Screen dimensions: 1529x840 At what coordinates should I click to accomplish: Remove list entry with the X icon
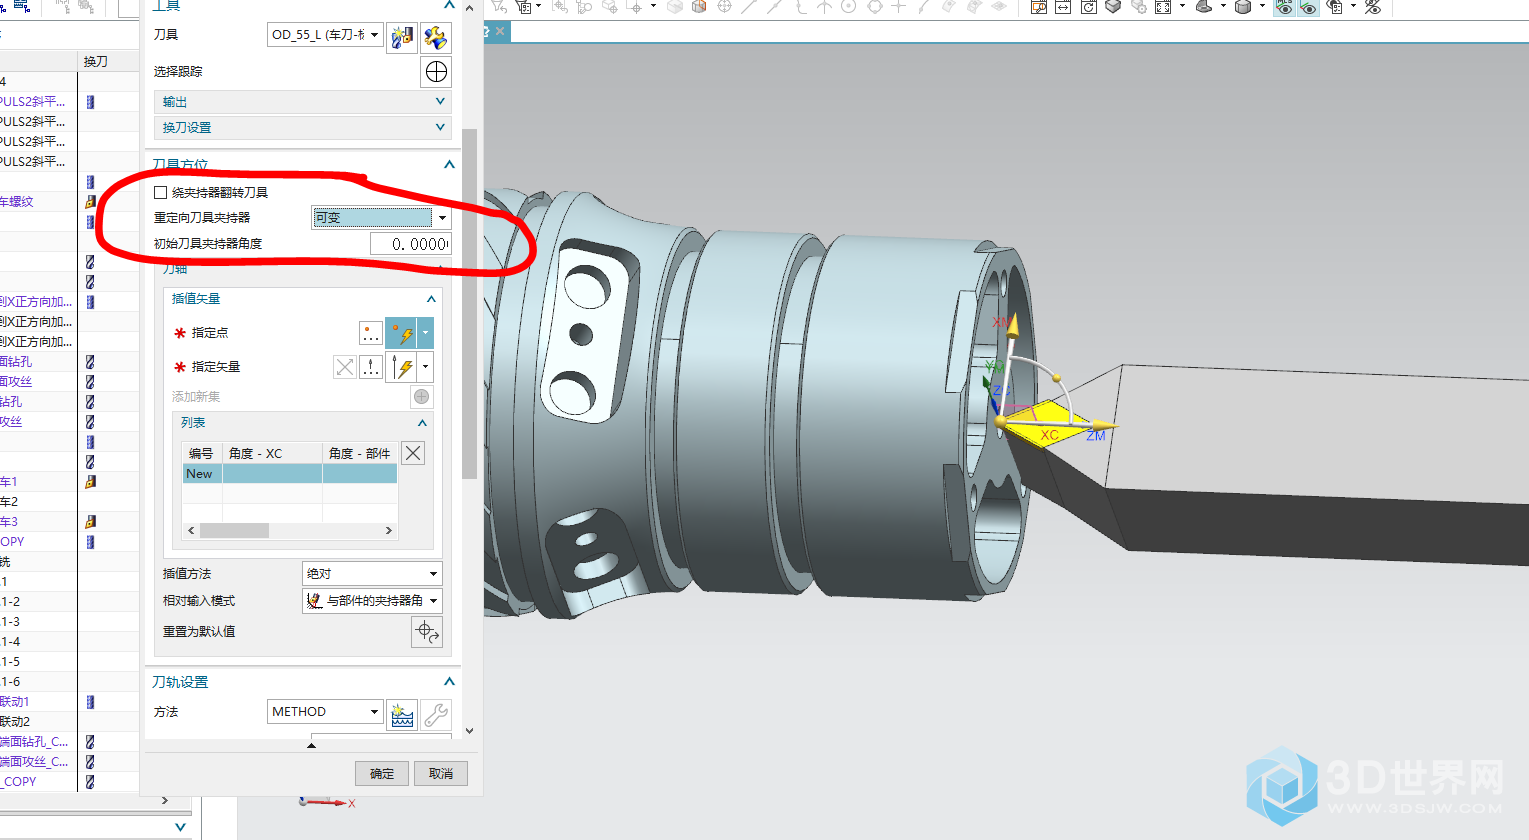click(x=413, y=453)
